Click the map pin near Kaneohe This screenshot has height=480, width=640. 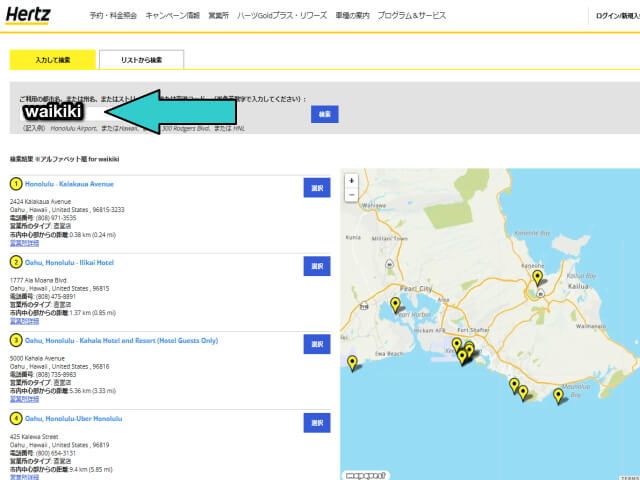point(537,277)
